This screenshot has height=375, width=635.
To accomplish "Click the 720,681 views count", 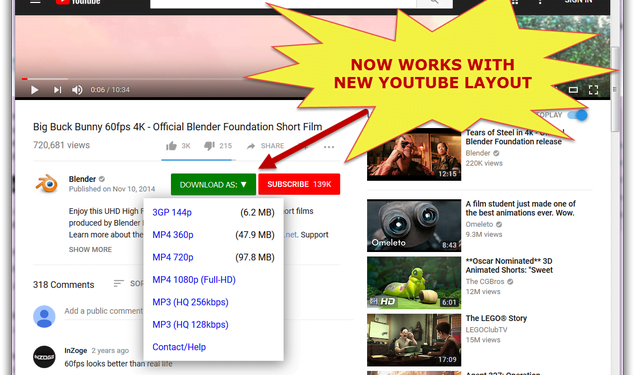I will pos(61,145).
